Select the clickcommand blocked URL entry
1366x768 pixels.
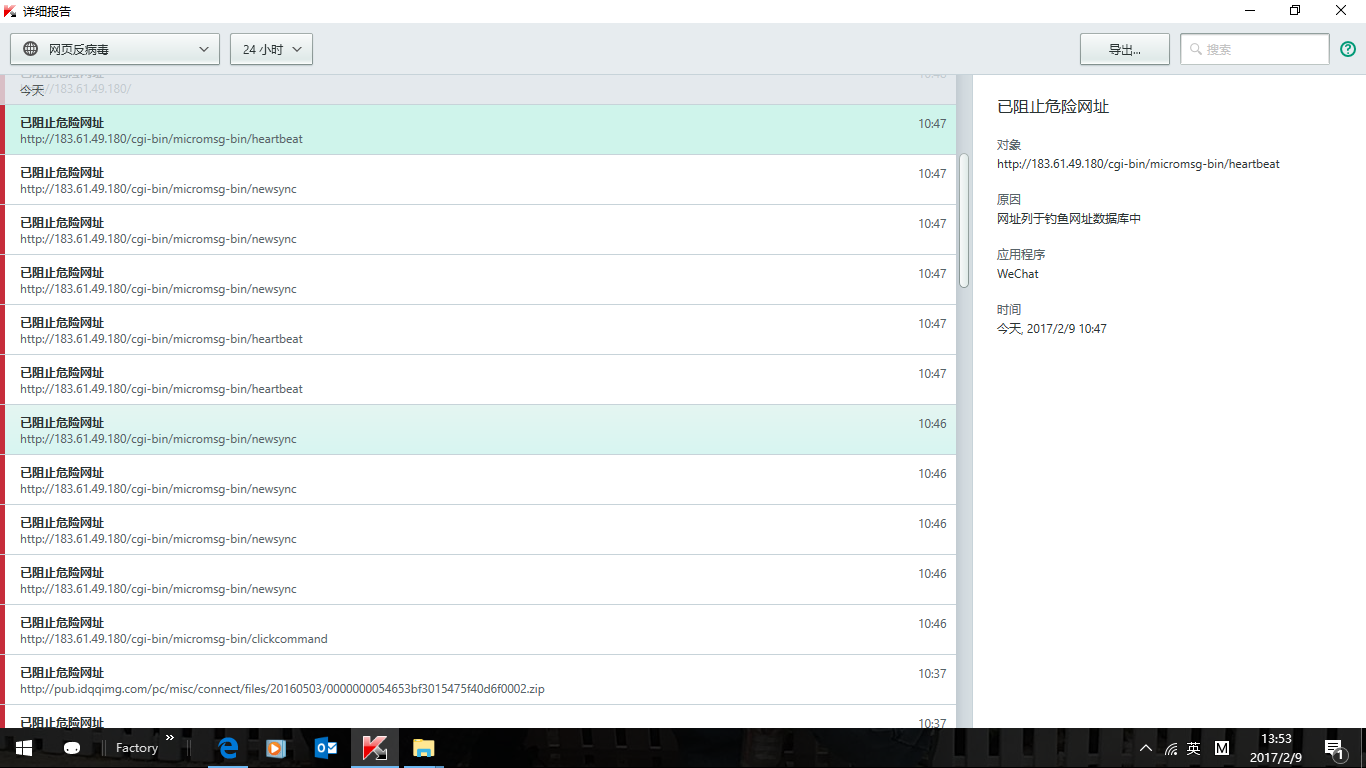point(480,630)
